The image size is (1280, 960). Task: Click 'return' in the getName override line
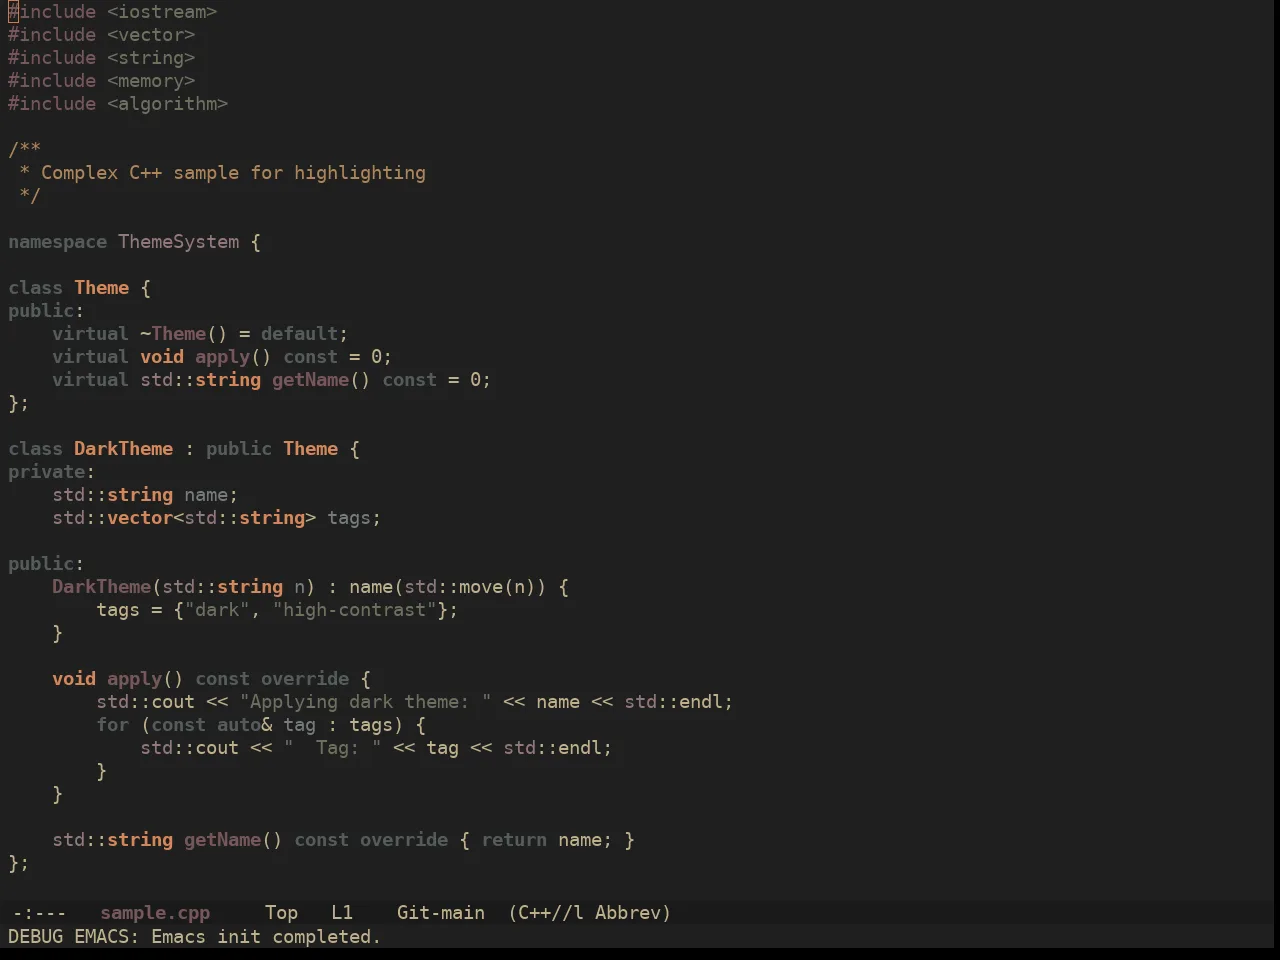(x=514, y=840)
